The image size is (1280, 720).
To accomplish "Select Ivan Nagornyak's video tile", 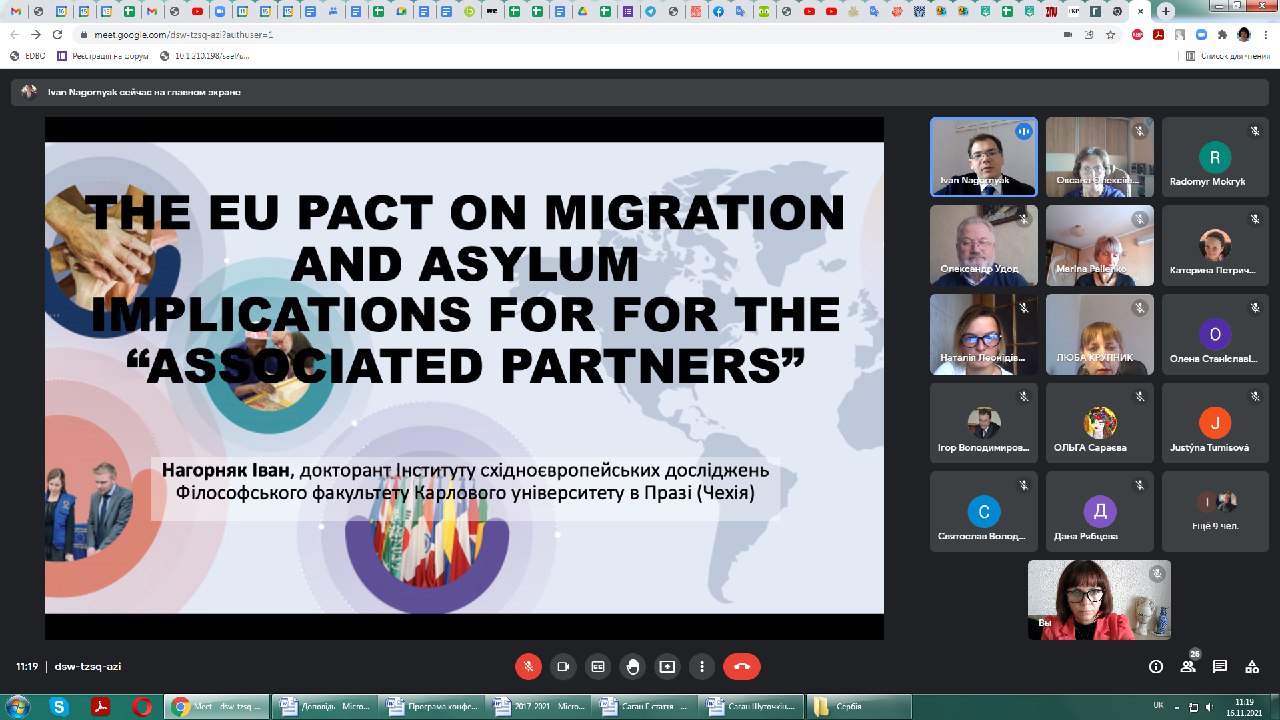I will [983, 157].
